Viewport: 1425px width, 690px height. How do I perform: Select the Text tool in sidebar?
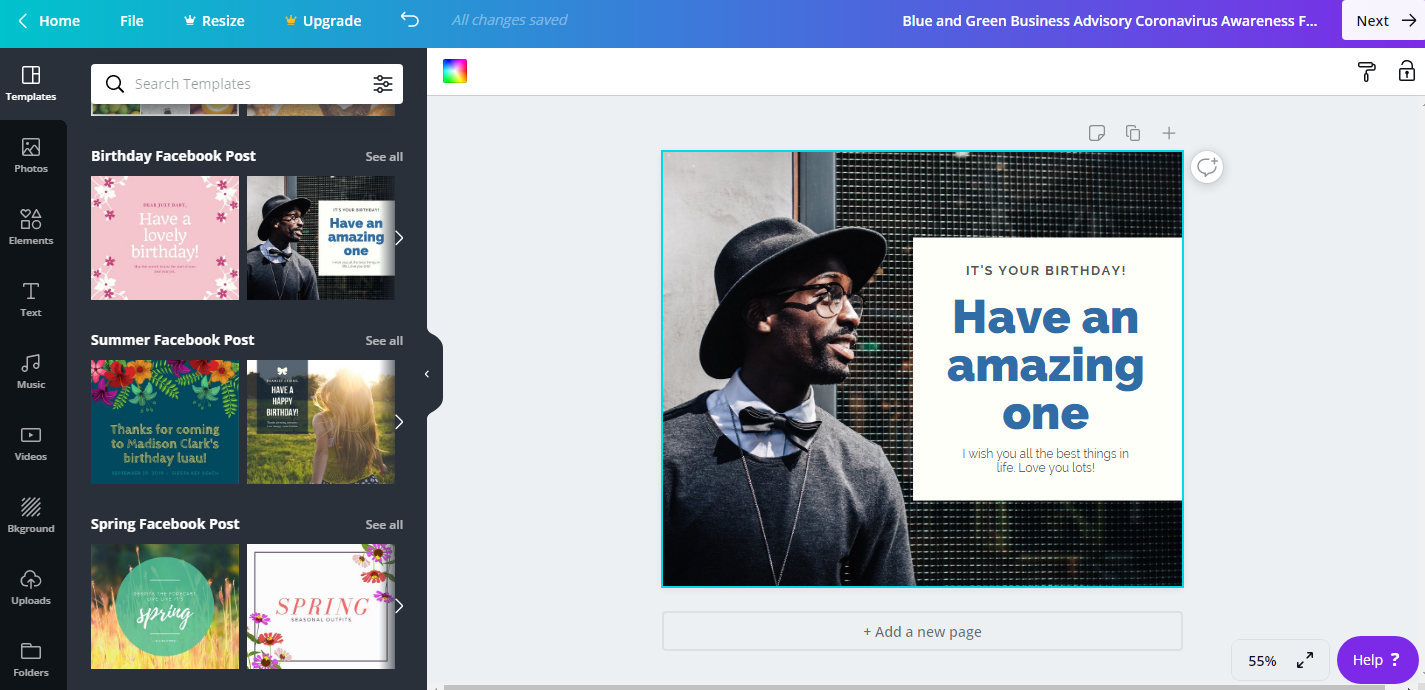pyautogui.click(x=31, y=300)
